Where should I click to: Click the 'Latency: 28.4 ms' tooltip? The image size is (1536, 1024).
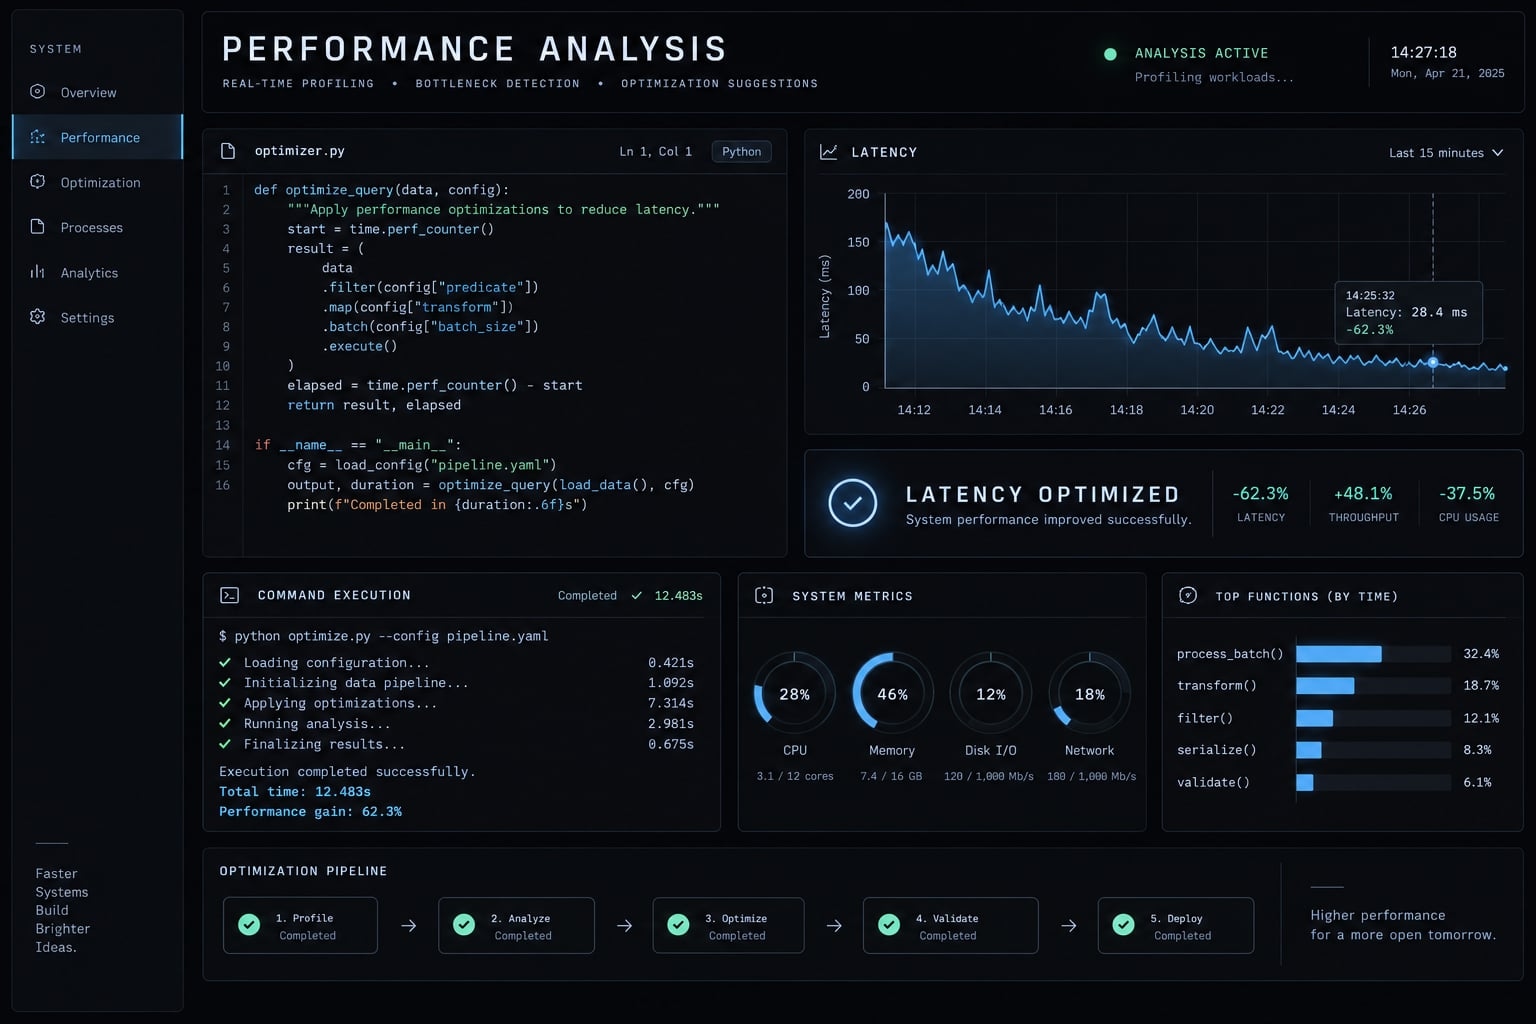pos(1406,312)
